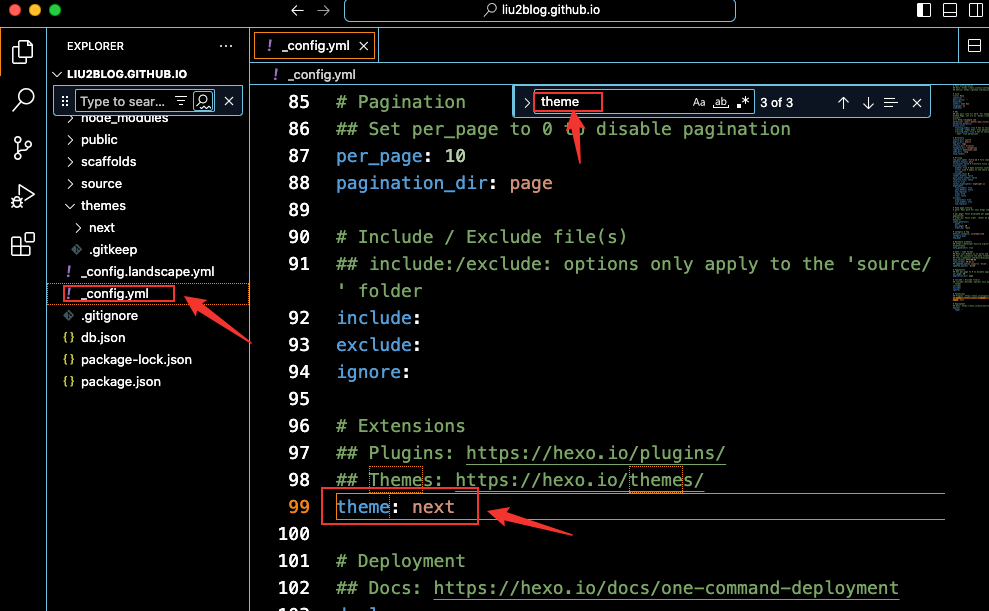989x611 pixels.
Task: Toggle Match Case in find widget
Action: pyautogui.click(x=699, y=103)
